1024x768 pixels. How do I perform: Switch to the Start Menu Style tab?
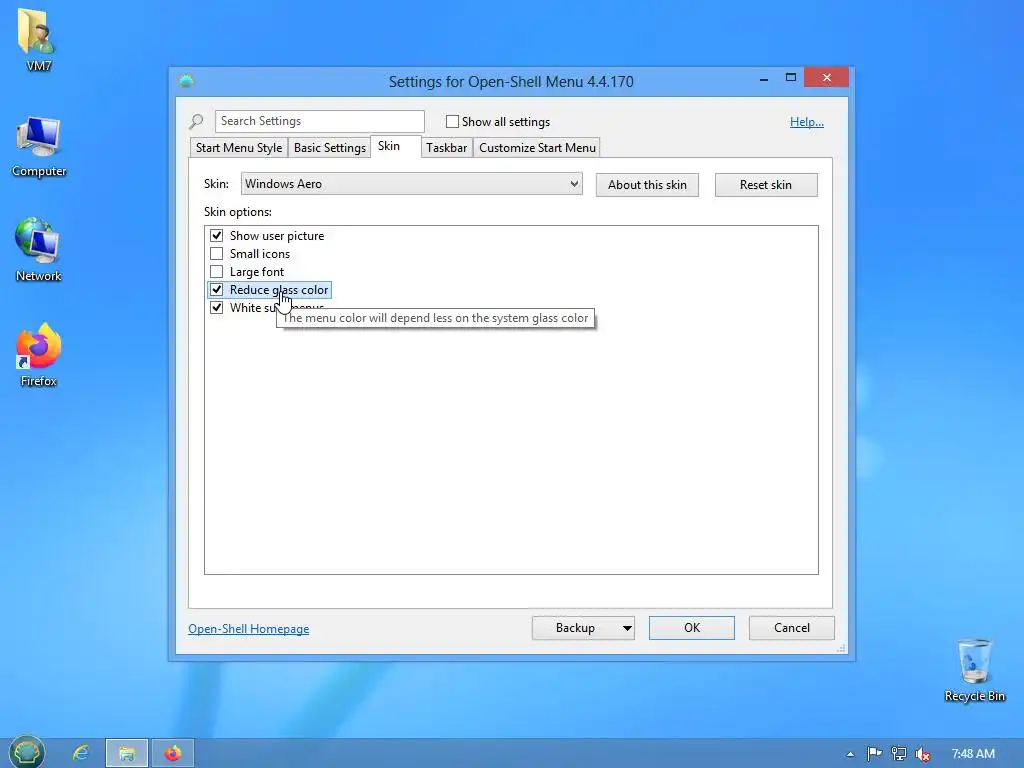coord(239,148)
